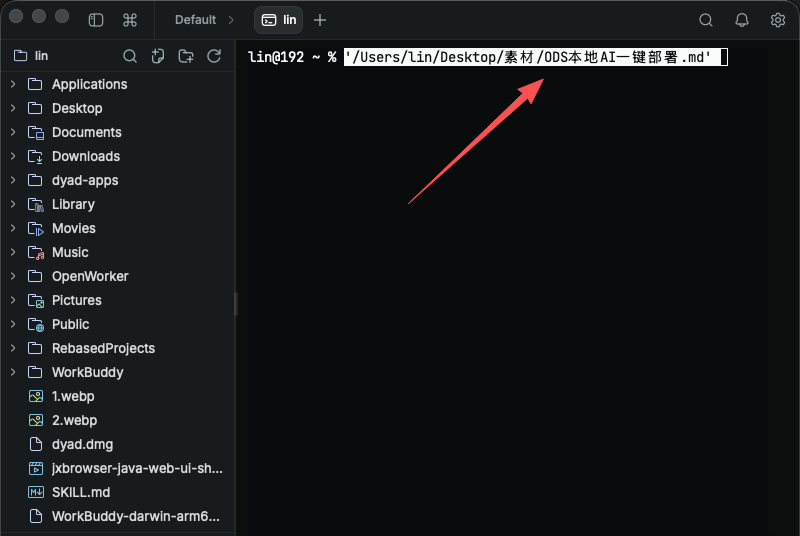Click the sidebar resize handle
Screen dimensions: 800x536
coord(236,304)
